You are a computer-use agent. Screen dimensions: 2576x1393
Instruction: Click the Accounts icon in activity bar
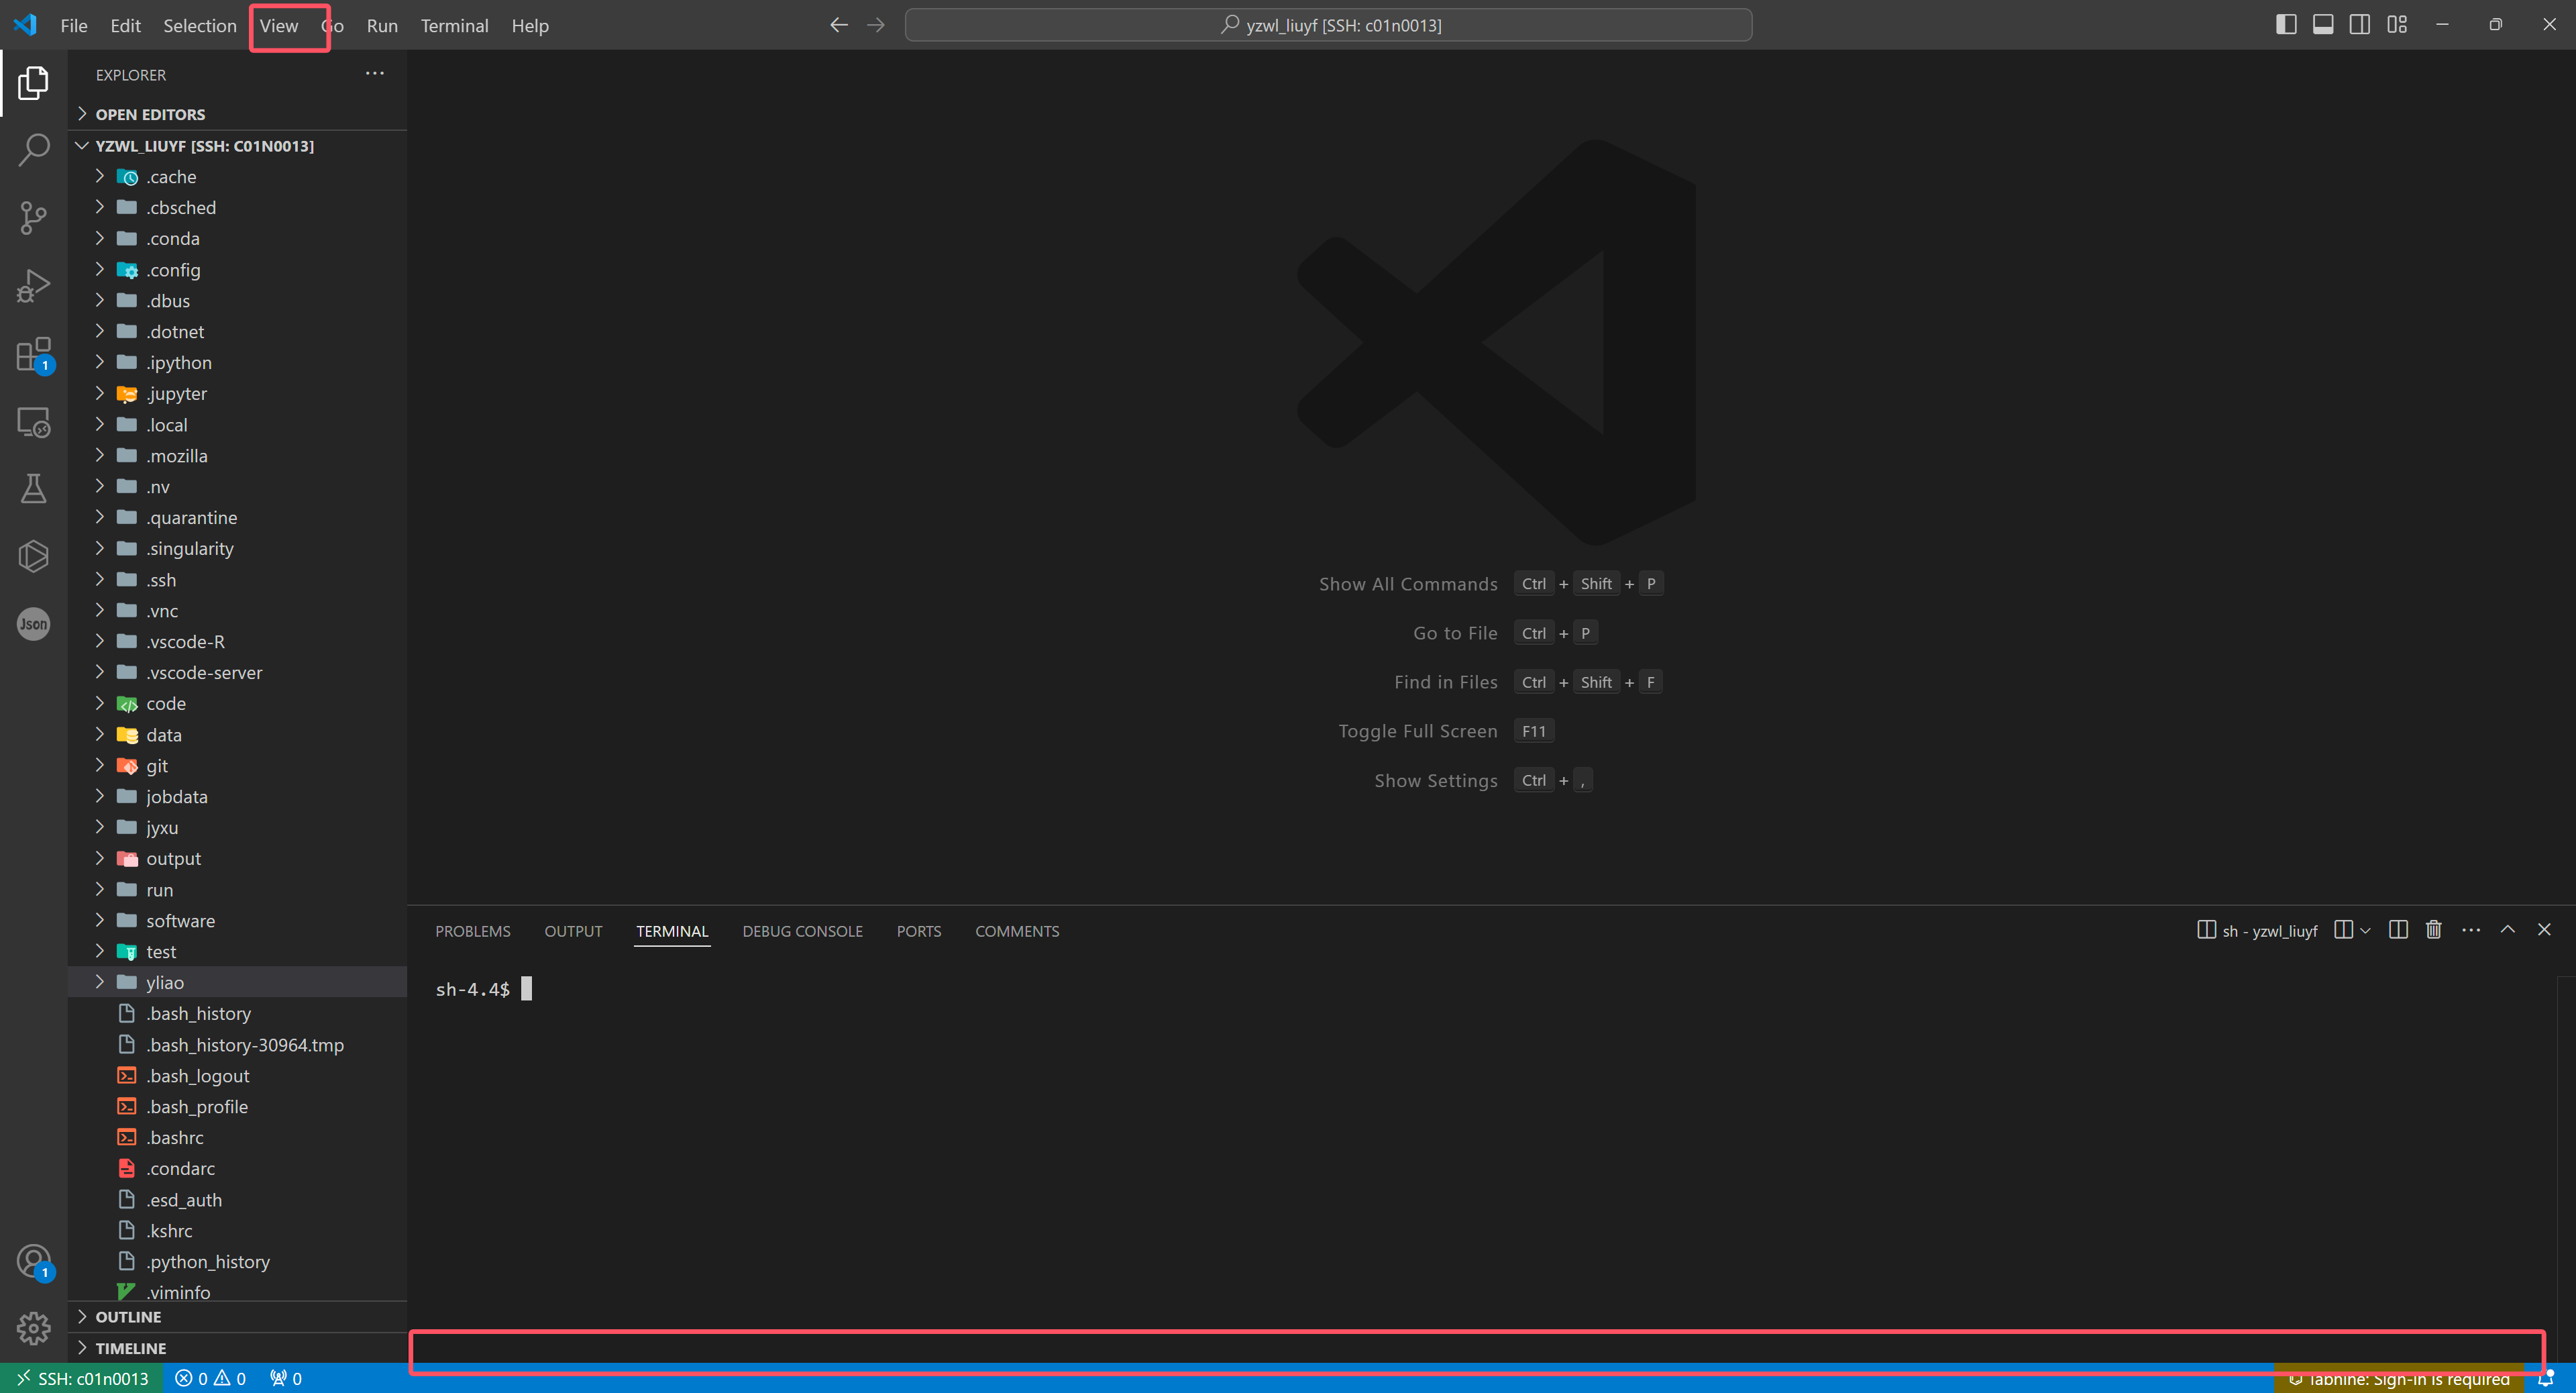(34, 1260)
